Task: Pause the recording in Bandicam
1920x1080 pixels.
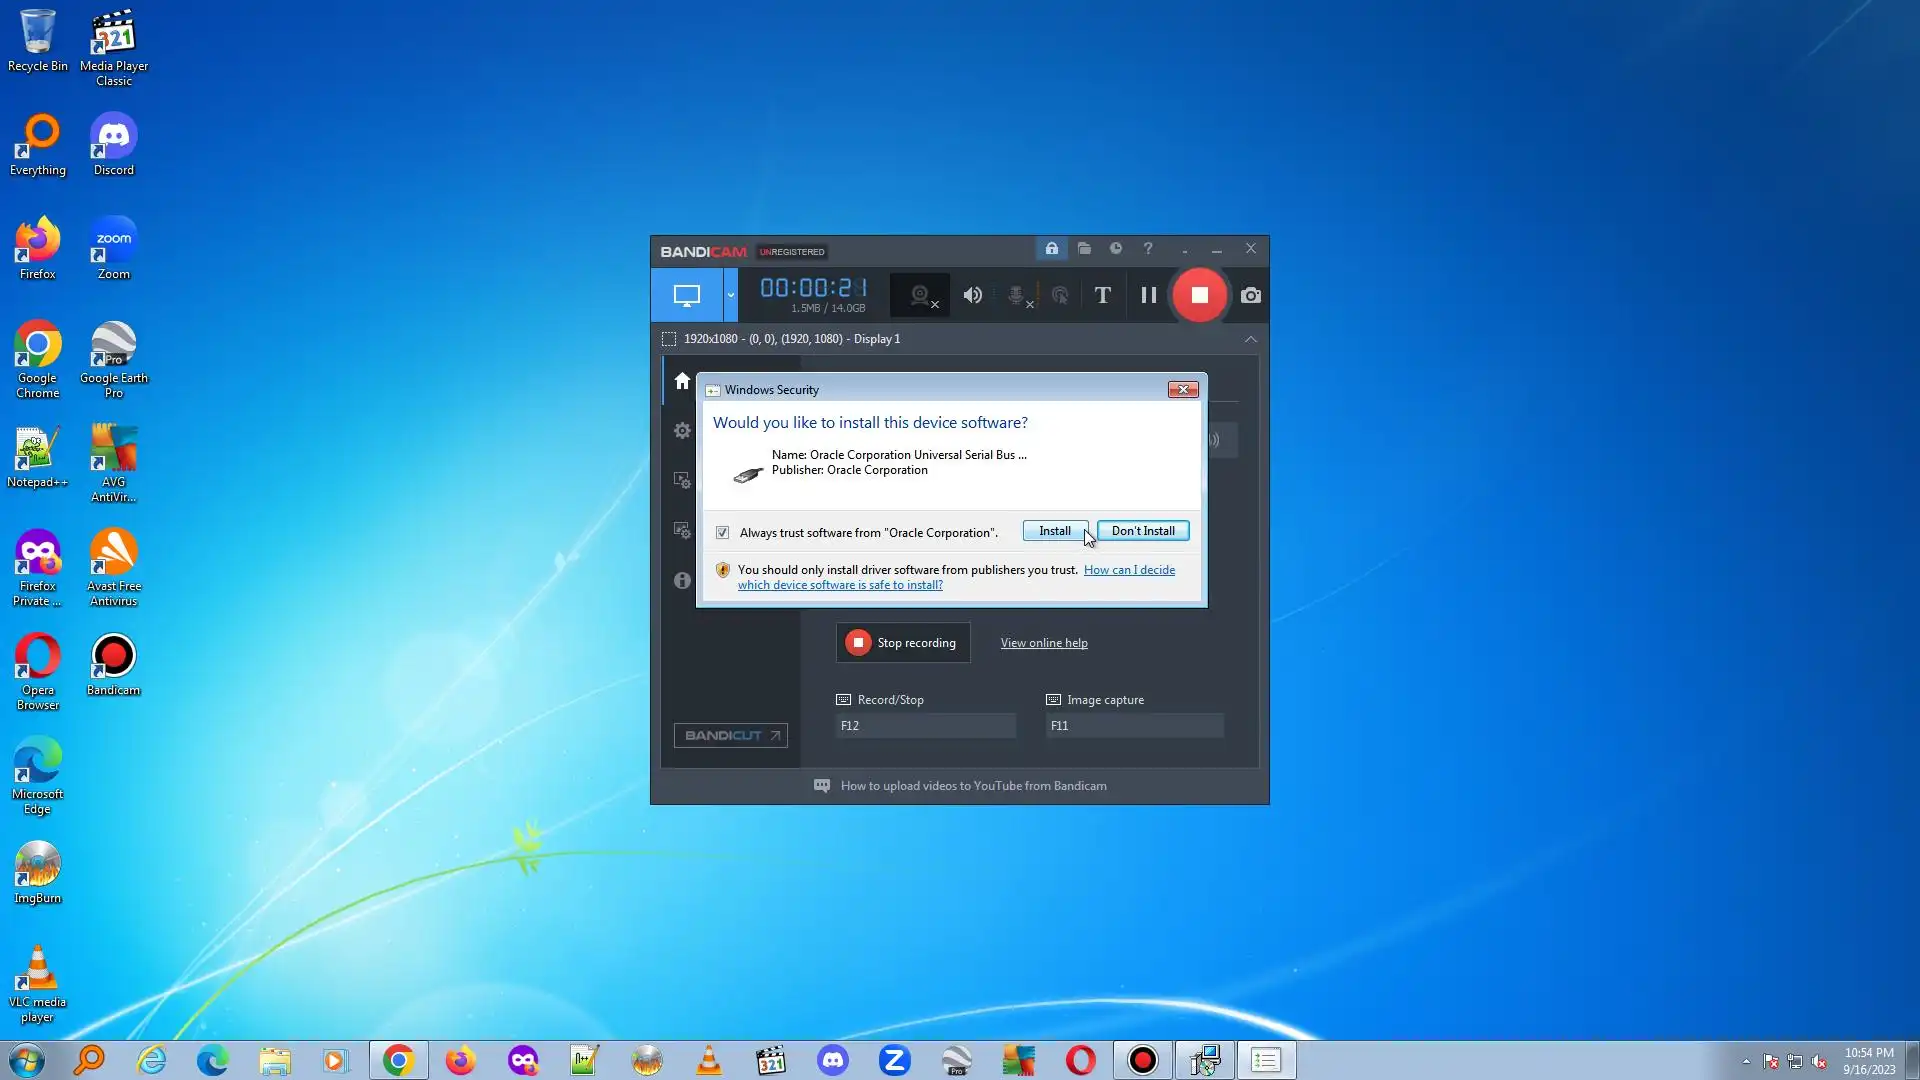Action: pos(1148,295)
